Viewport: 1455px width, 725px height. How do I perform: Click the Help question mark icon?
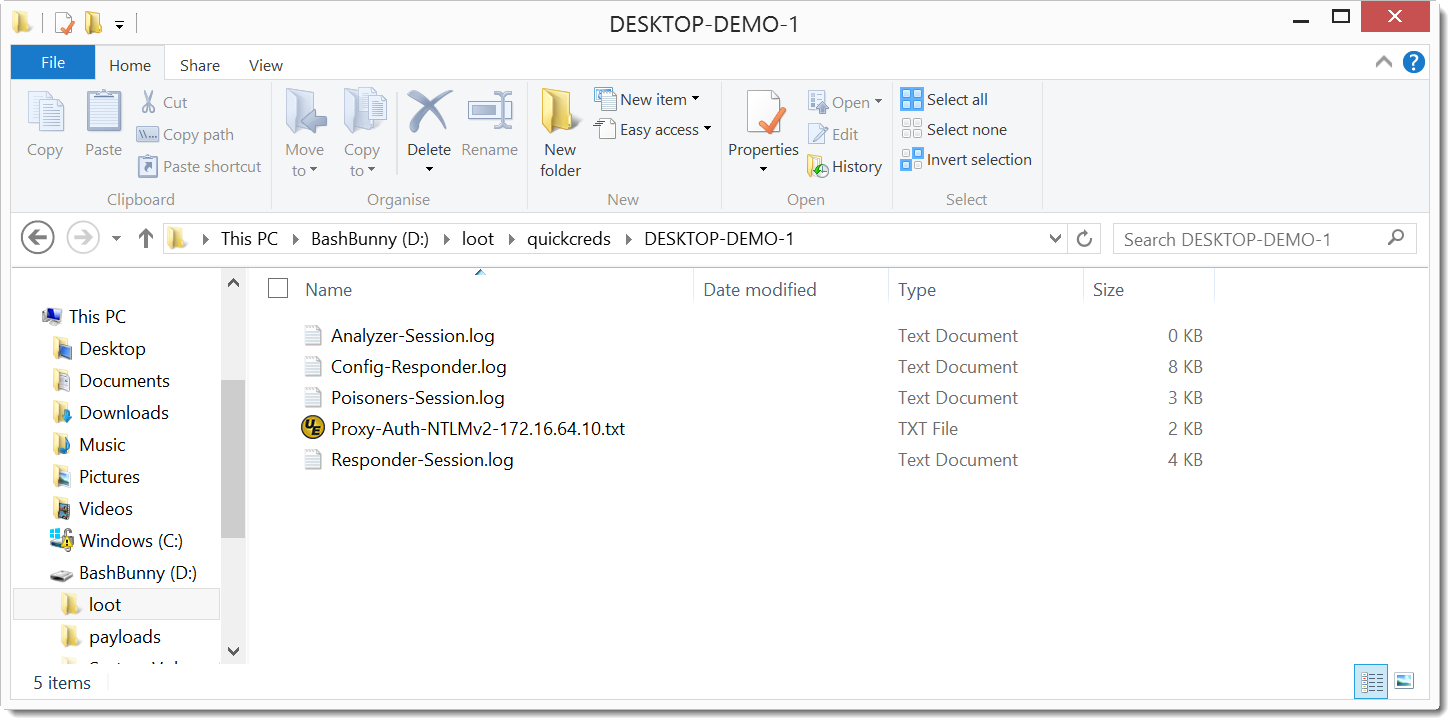[x=1413, y=62]
